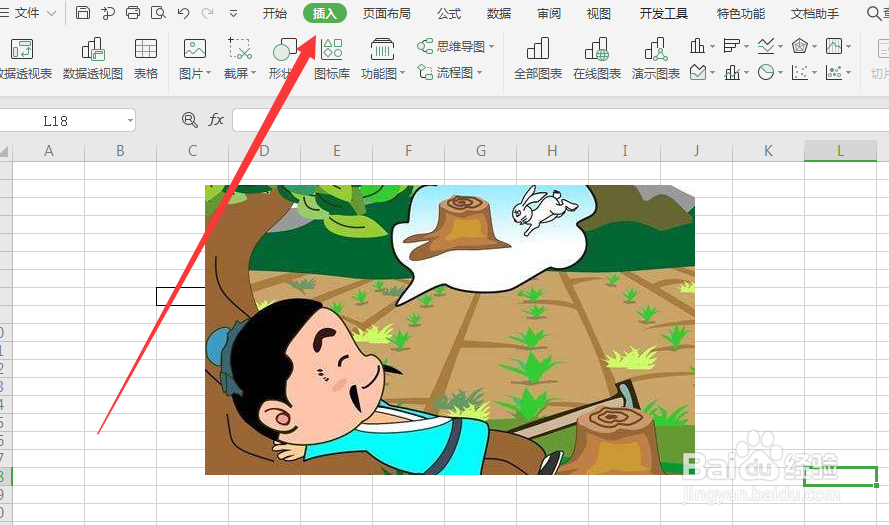Click the select-all corner of the sheet
Viewport: 889px width, 525px height.
pyautogui.click(x=5, y=151)
